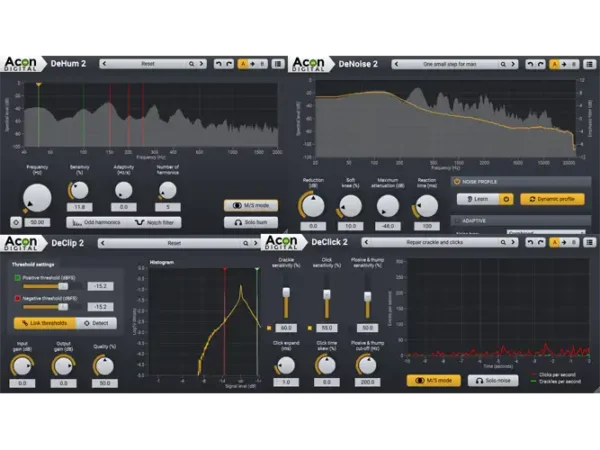Open preset list One small step for man
This screenshot has width=600, height=450.
[450, 64]
